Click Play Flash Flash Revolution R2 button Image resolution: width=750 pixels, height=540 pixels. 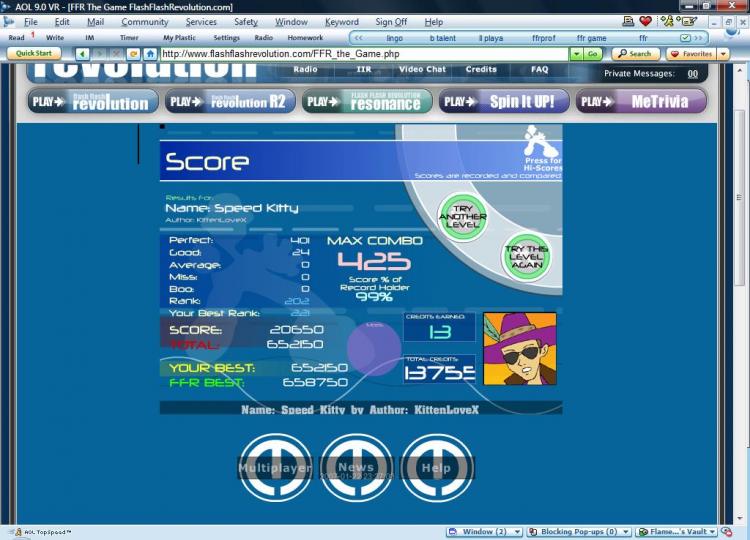pyautogui.click(x=230, y=101)
